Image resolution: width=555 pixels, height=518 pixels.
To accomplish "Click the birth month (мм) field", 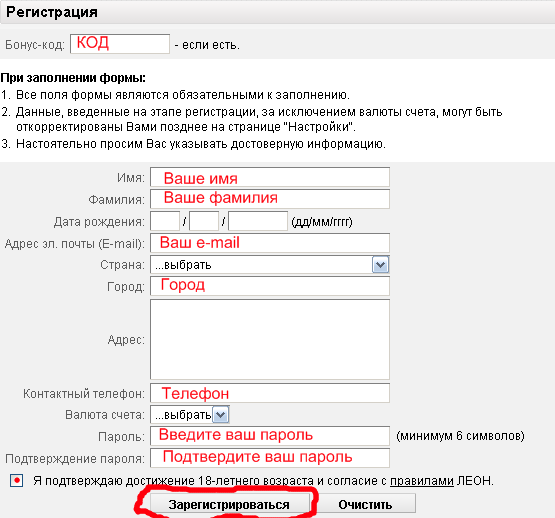I will (x=204, y=221).
